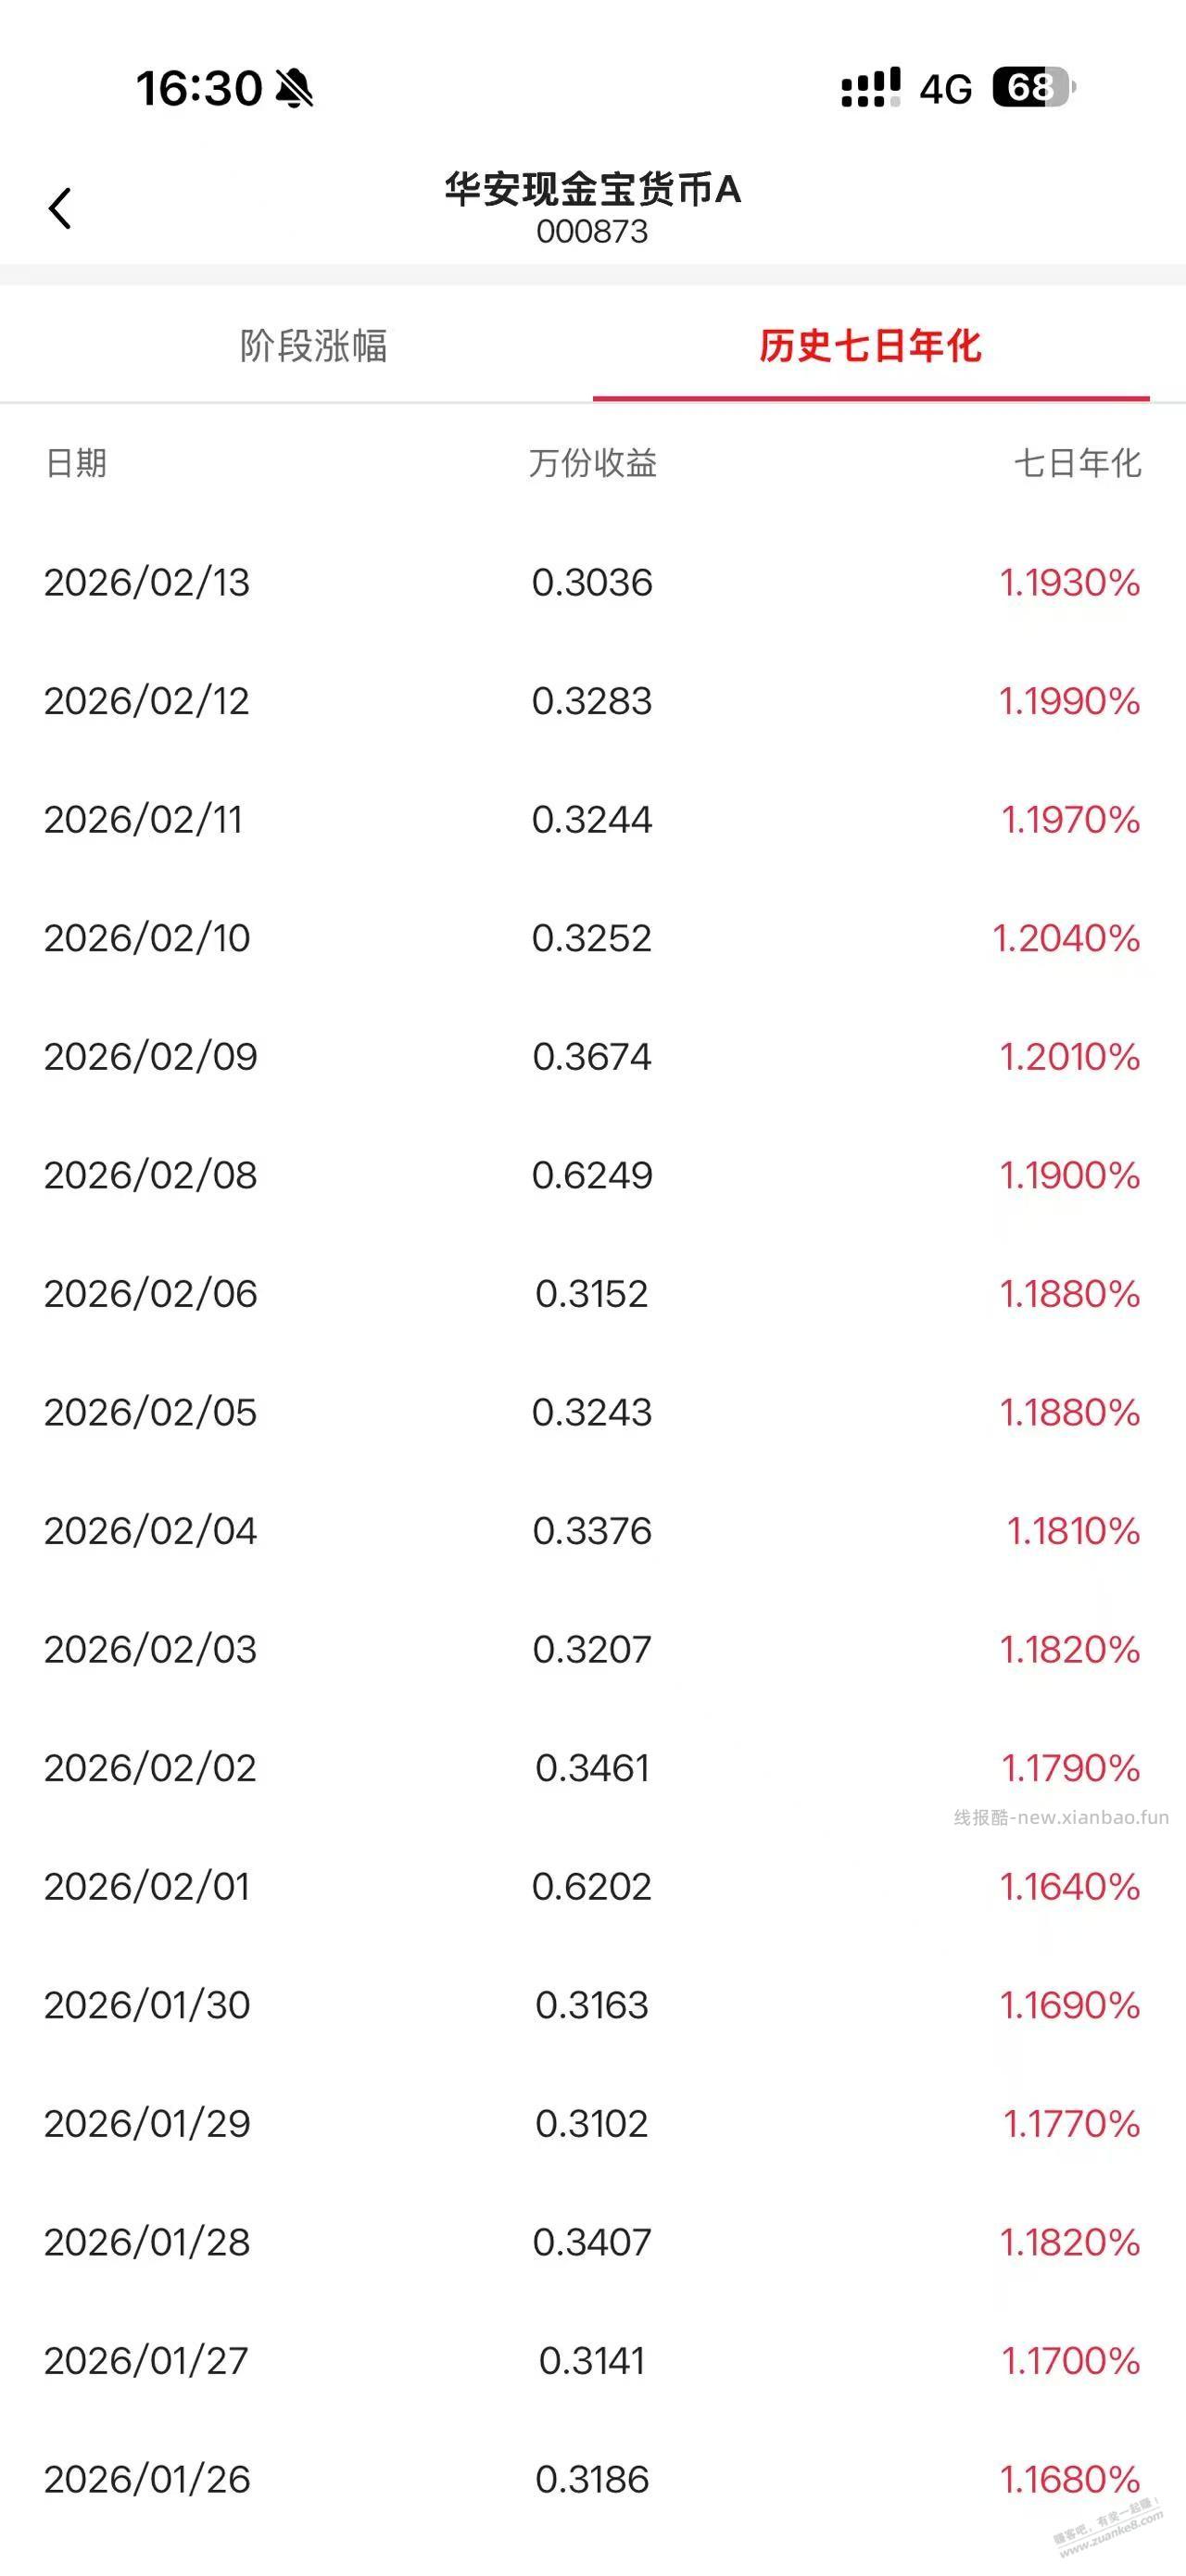Select the 2026/02/13 row date
The image size is (1186, 2576).
pos(147,582)
